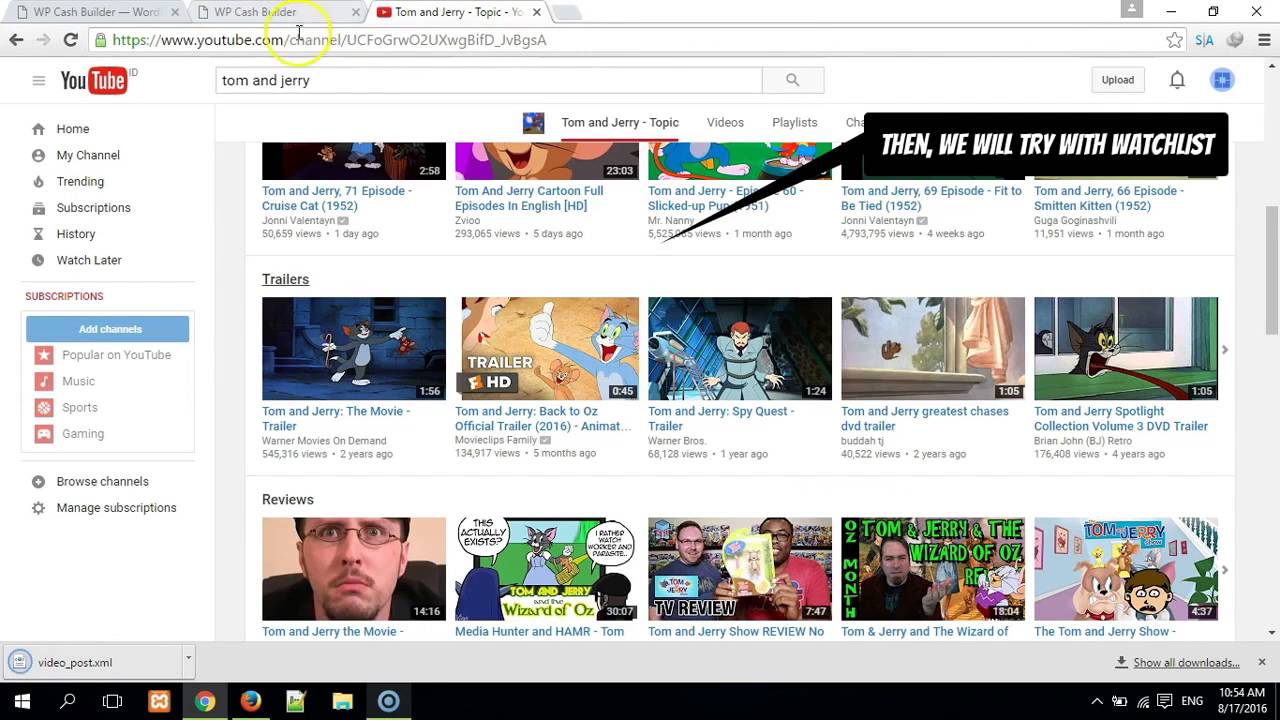Open Browse channels link

pos(102,482)
